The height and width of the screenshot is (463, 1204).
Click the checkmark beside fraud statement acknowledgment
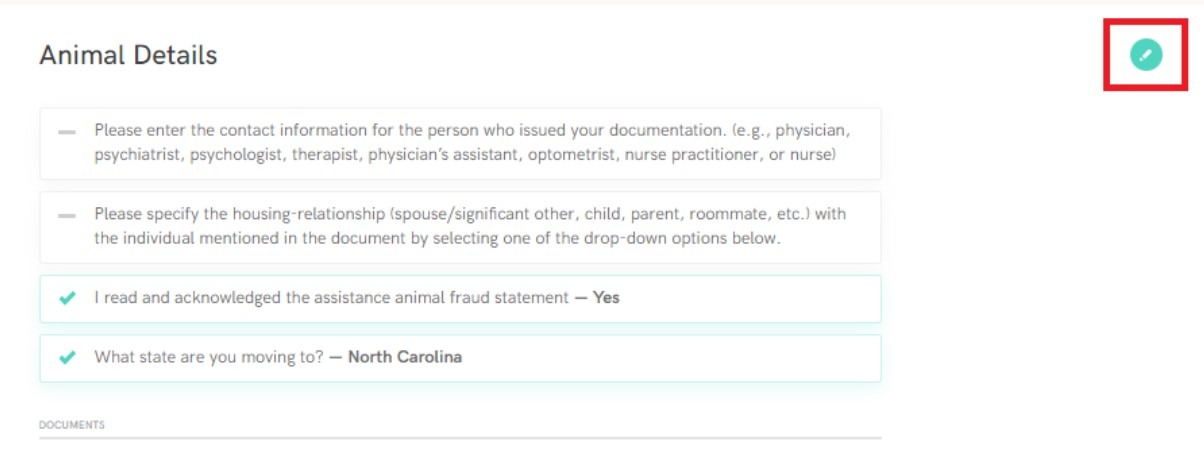[67, 298]
